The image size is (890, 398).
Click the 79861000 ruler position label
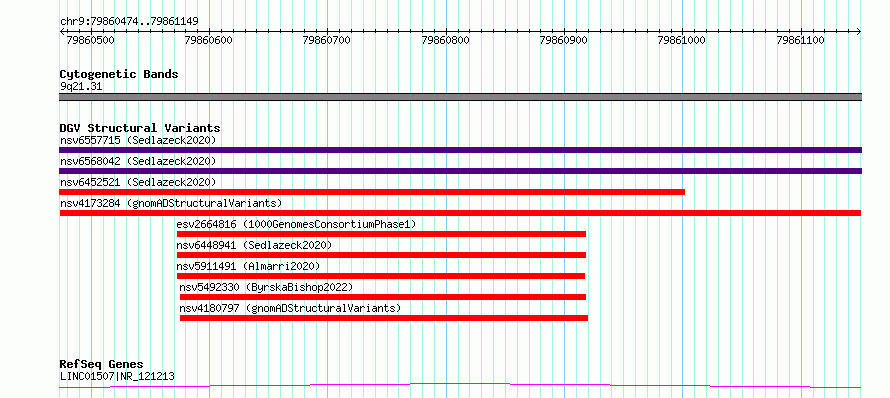coord(682,40)
